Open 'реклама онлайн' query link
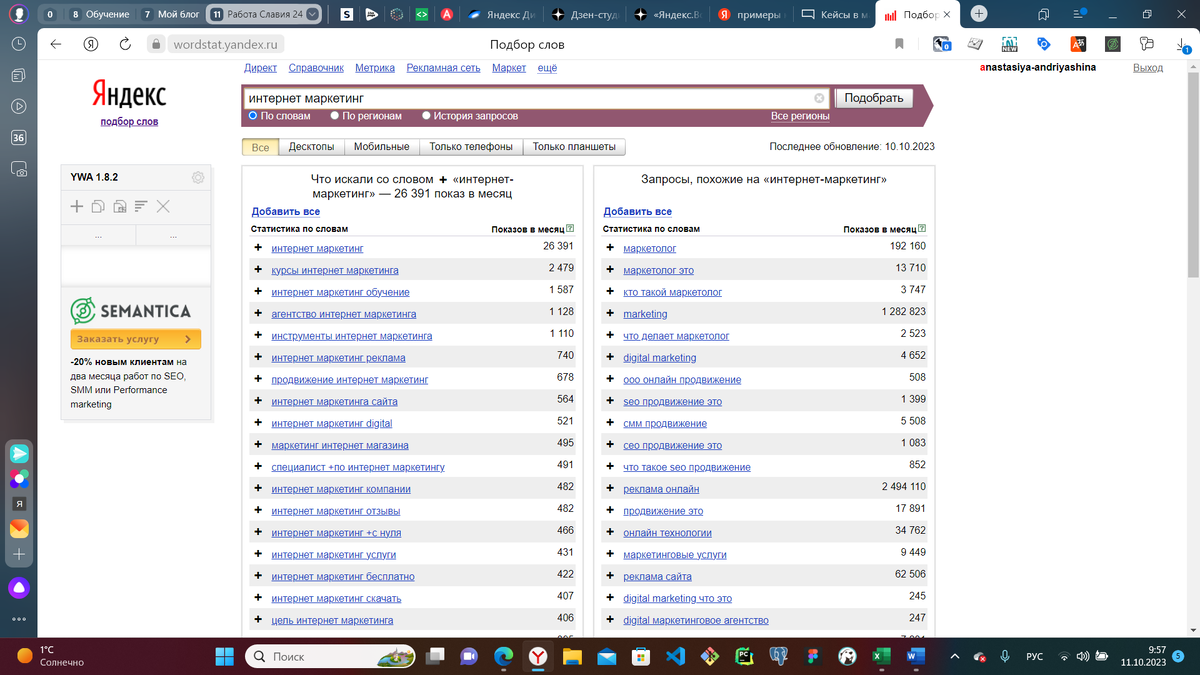 pyautogui.click(x=661, y=489)
